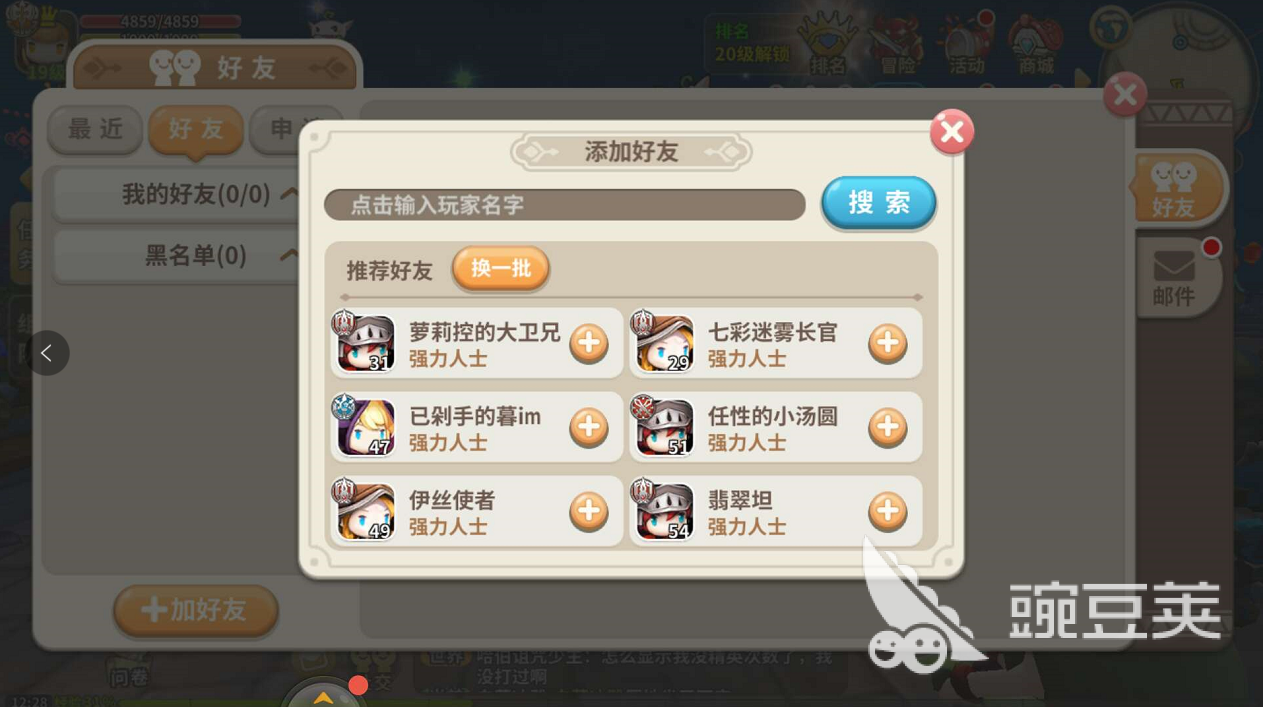Switch to the 好友 tab
The width and height of the screenshot is (1263, 707).
(196, 130)
